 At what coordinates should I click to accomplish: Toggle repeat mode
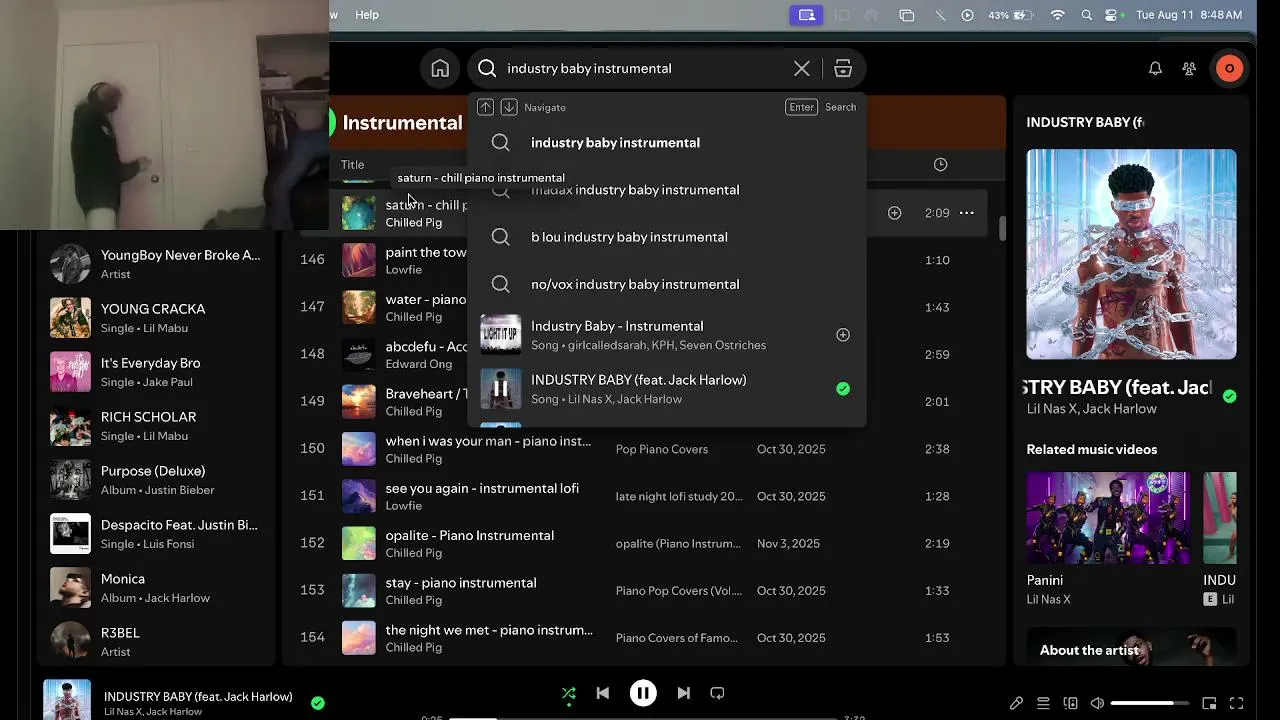tap(717, 693)
